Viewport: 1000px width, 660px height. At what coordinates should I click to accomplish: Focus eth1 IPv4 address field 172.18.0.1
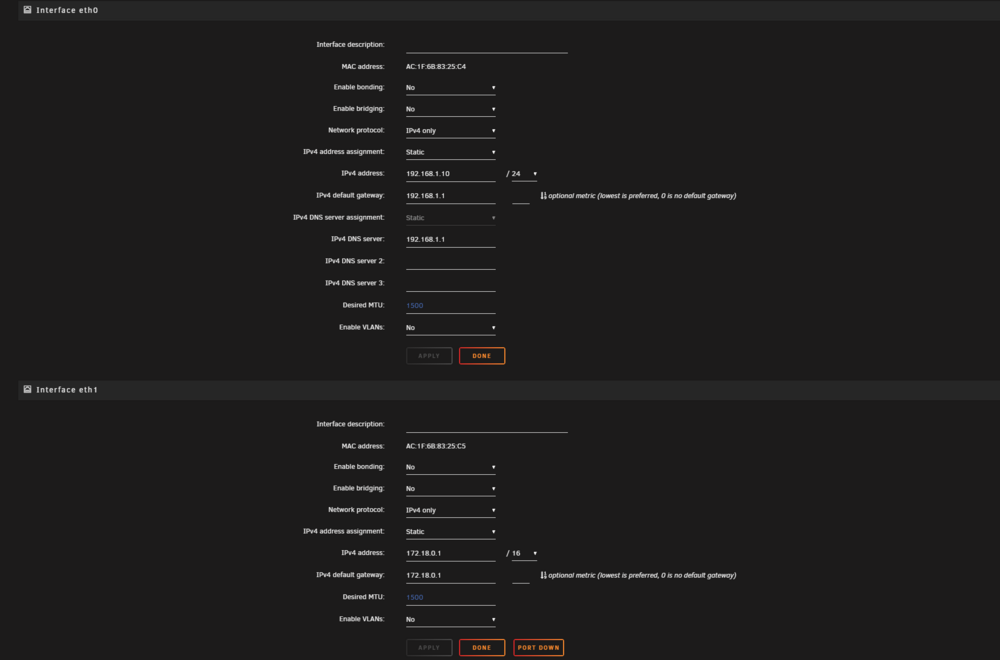pyautogui.click(x=450, y=554)
